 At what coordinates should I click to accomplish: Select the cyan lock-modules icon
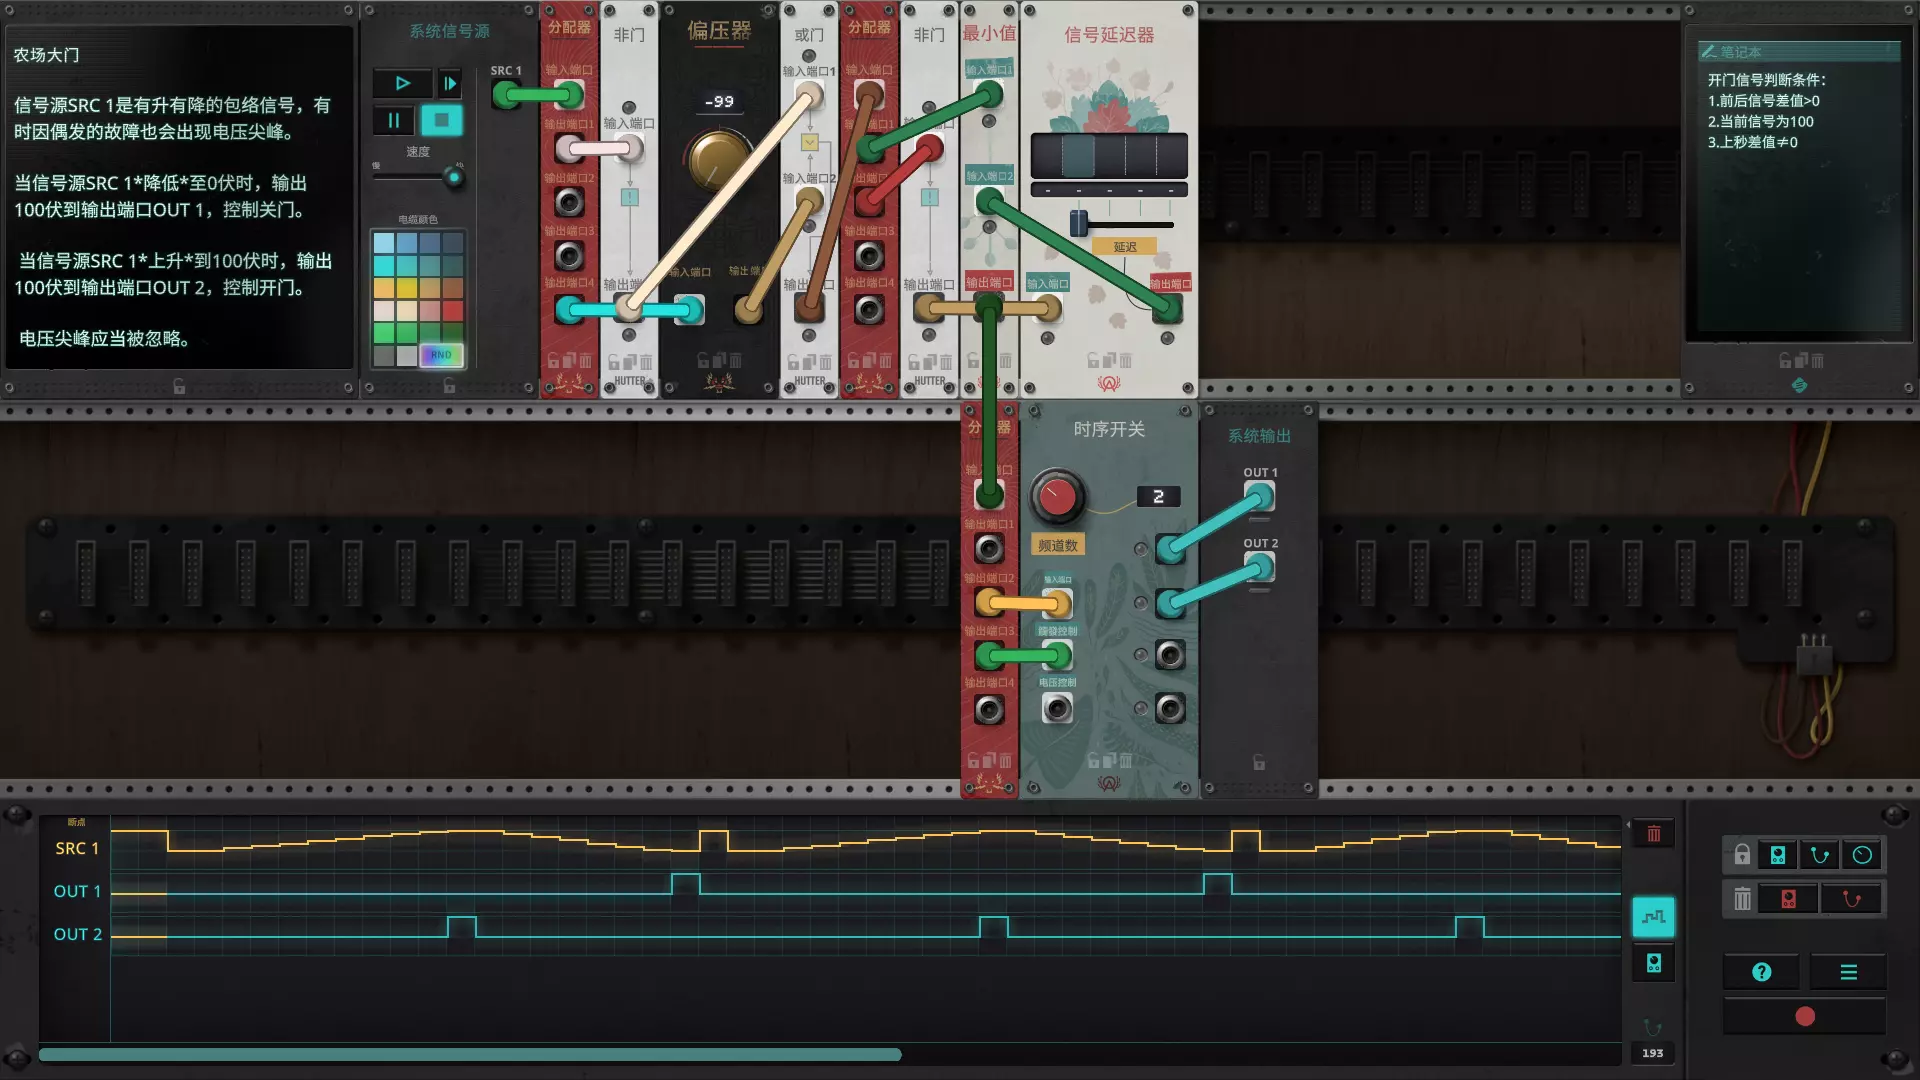(x=1778, y=855)
